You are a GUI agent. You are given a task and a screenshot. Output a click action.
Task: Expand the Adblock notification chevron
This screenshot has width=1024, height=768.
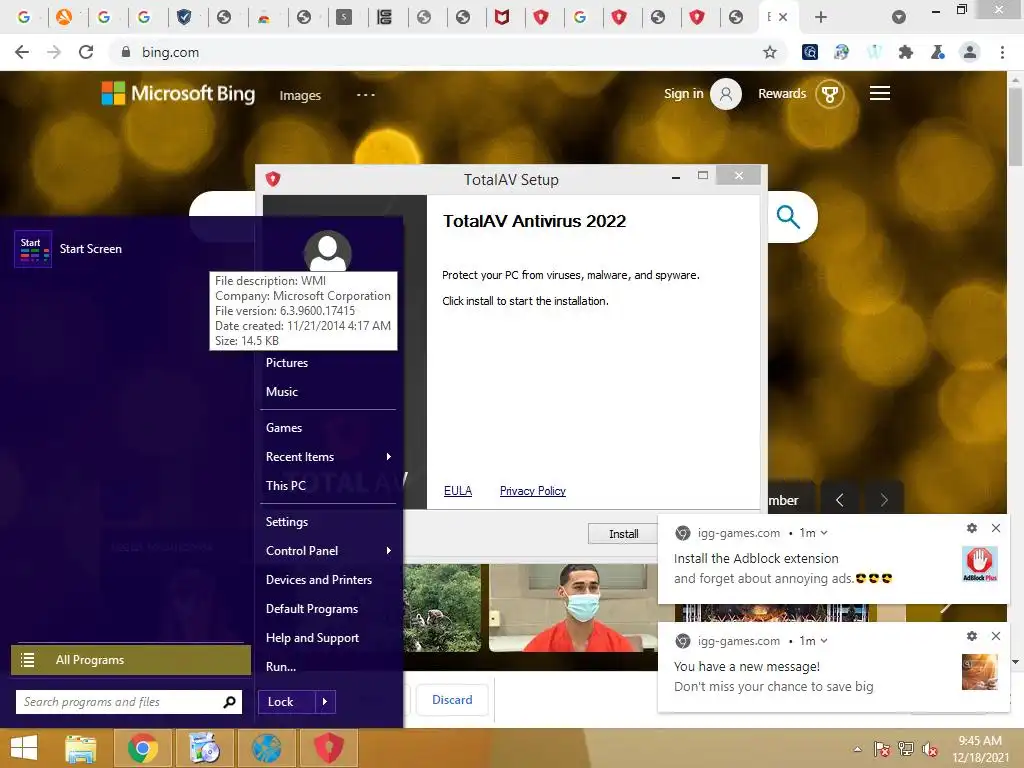824,533
